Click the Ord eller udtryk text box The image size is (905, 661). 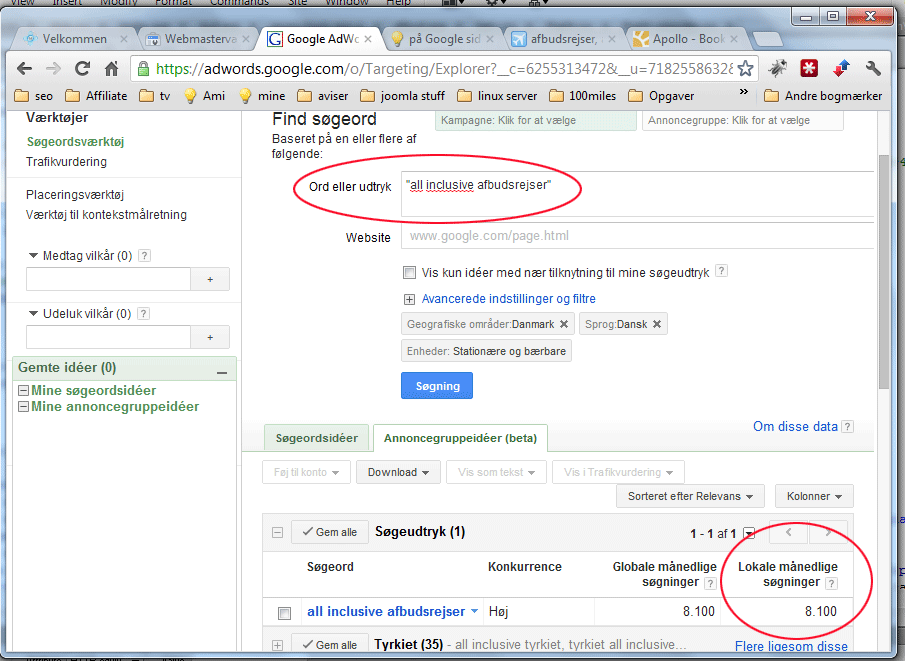coord(637,194)
